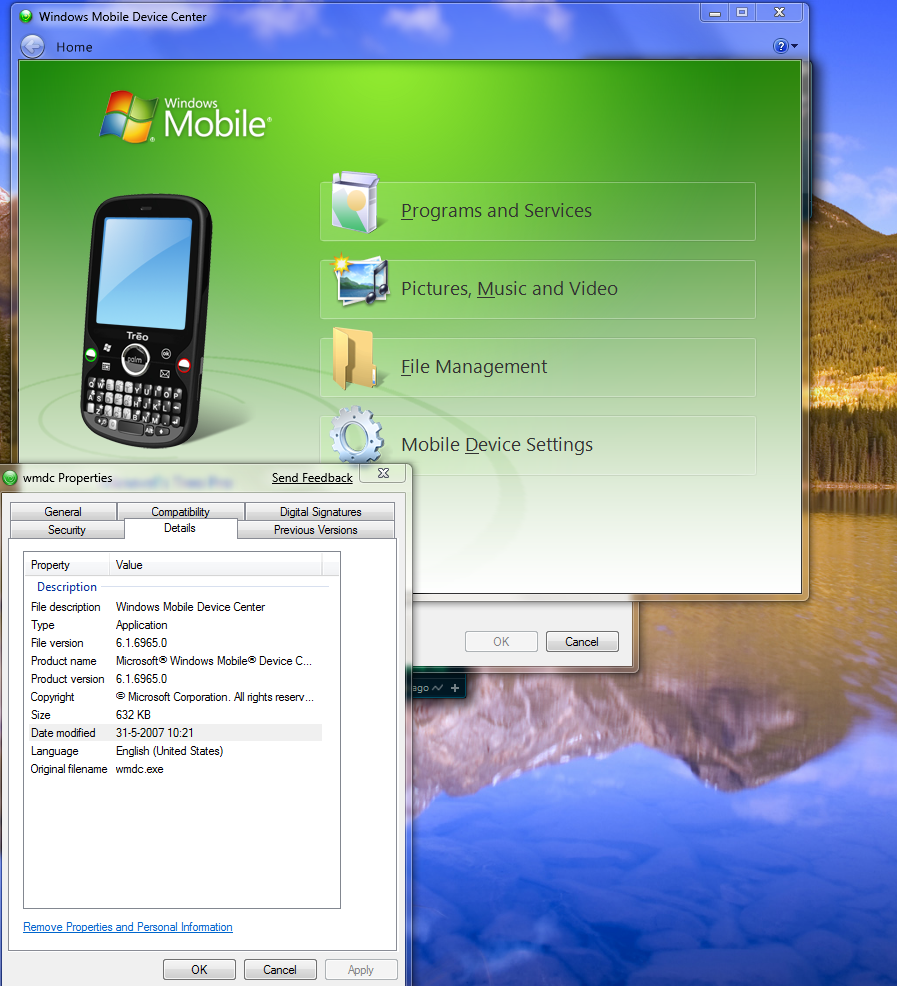Viewport: 897px width, 986px height.
Task: Click the back arrow button next to Home
Action: (x=32, y=47)
